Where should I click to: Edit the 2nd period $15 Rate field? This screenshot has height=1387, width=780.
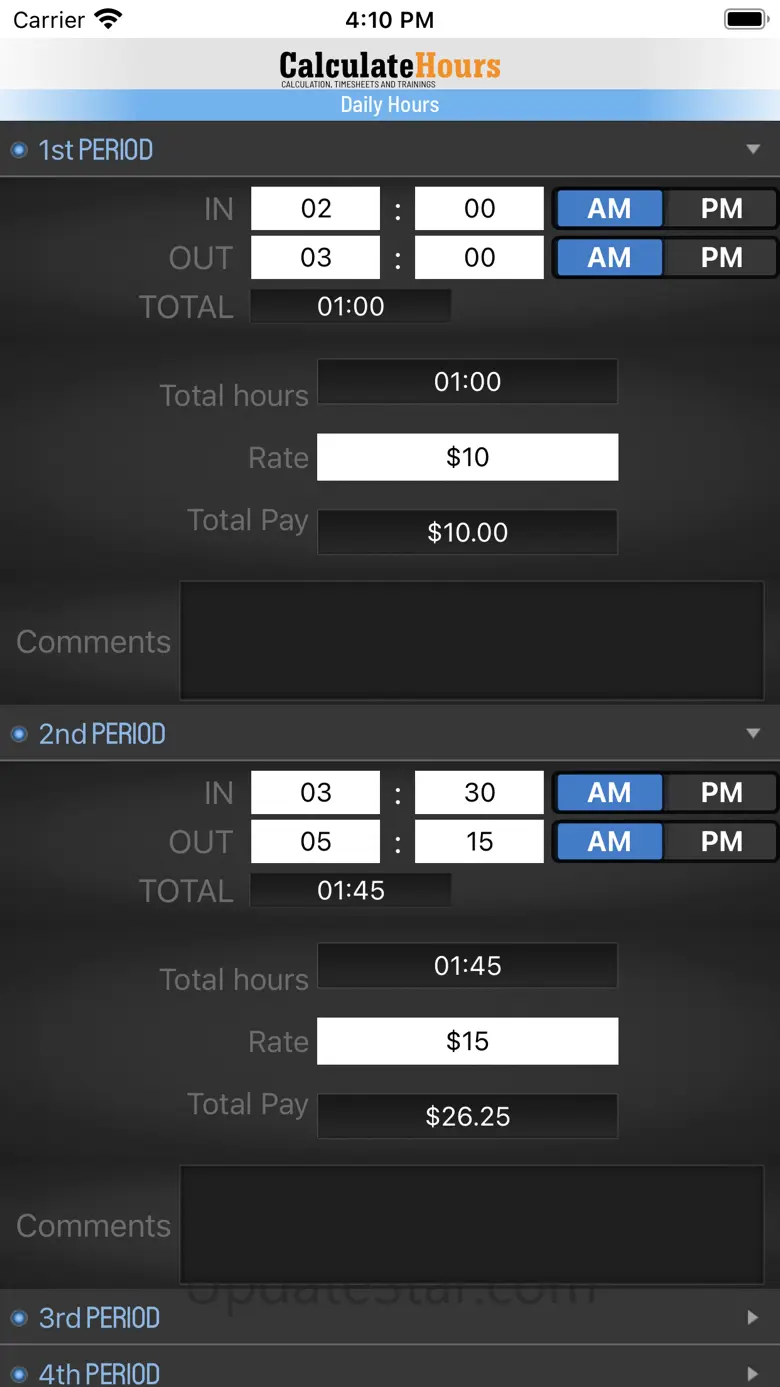coord(467,1041)
